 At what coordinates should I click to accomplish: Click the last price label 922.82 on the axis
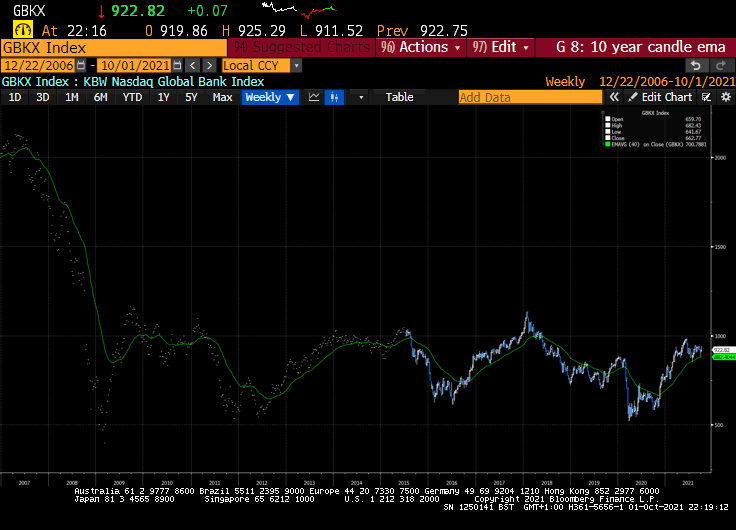(x=723, y=350)
